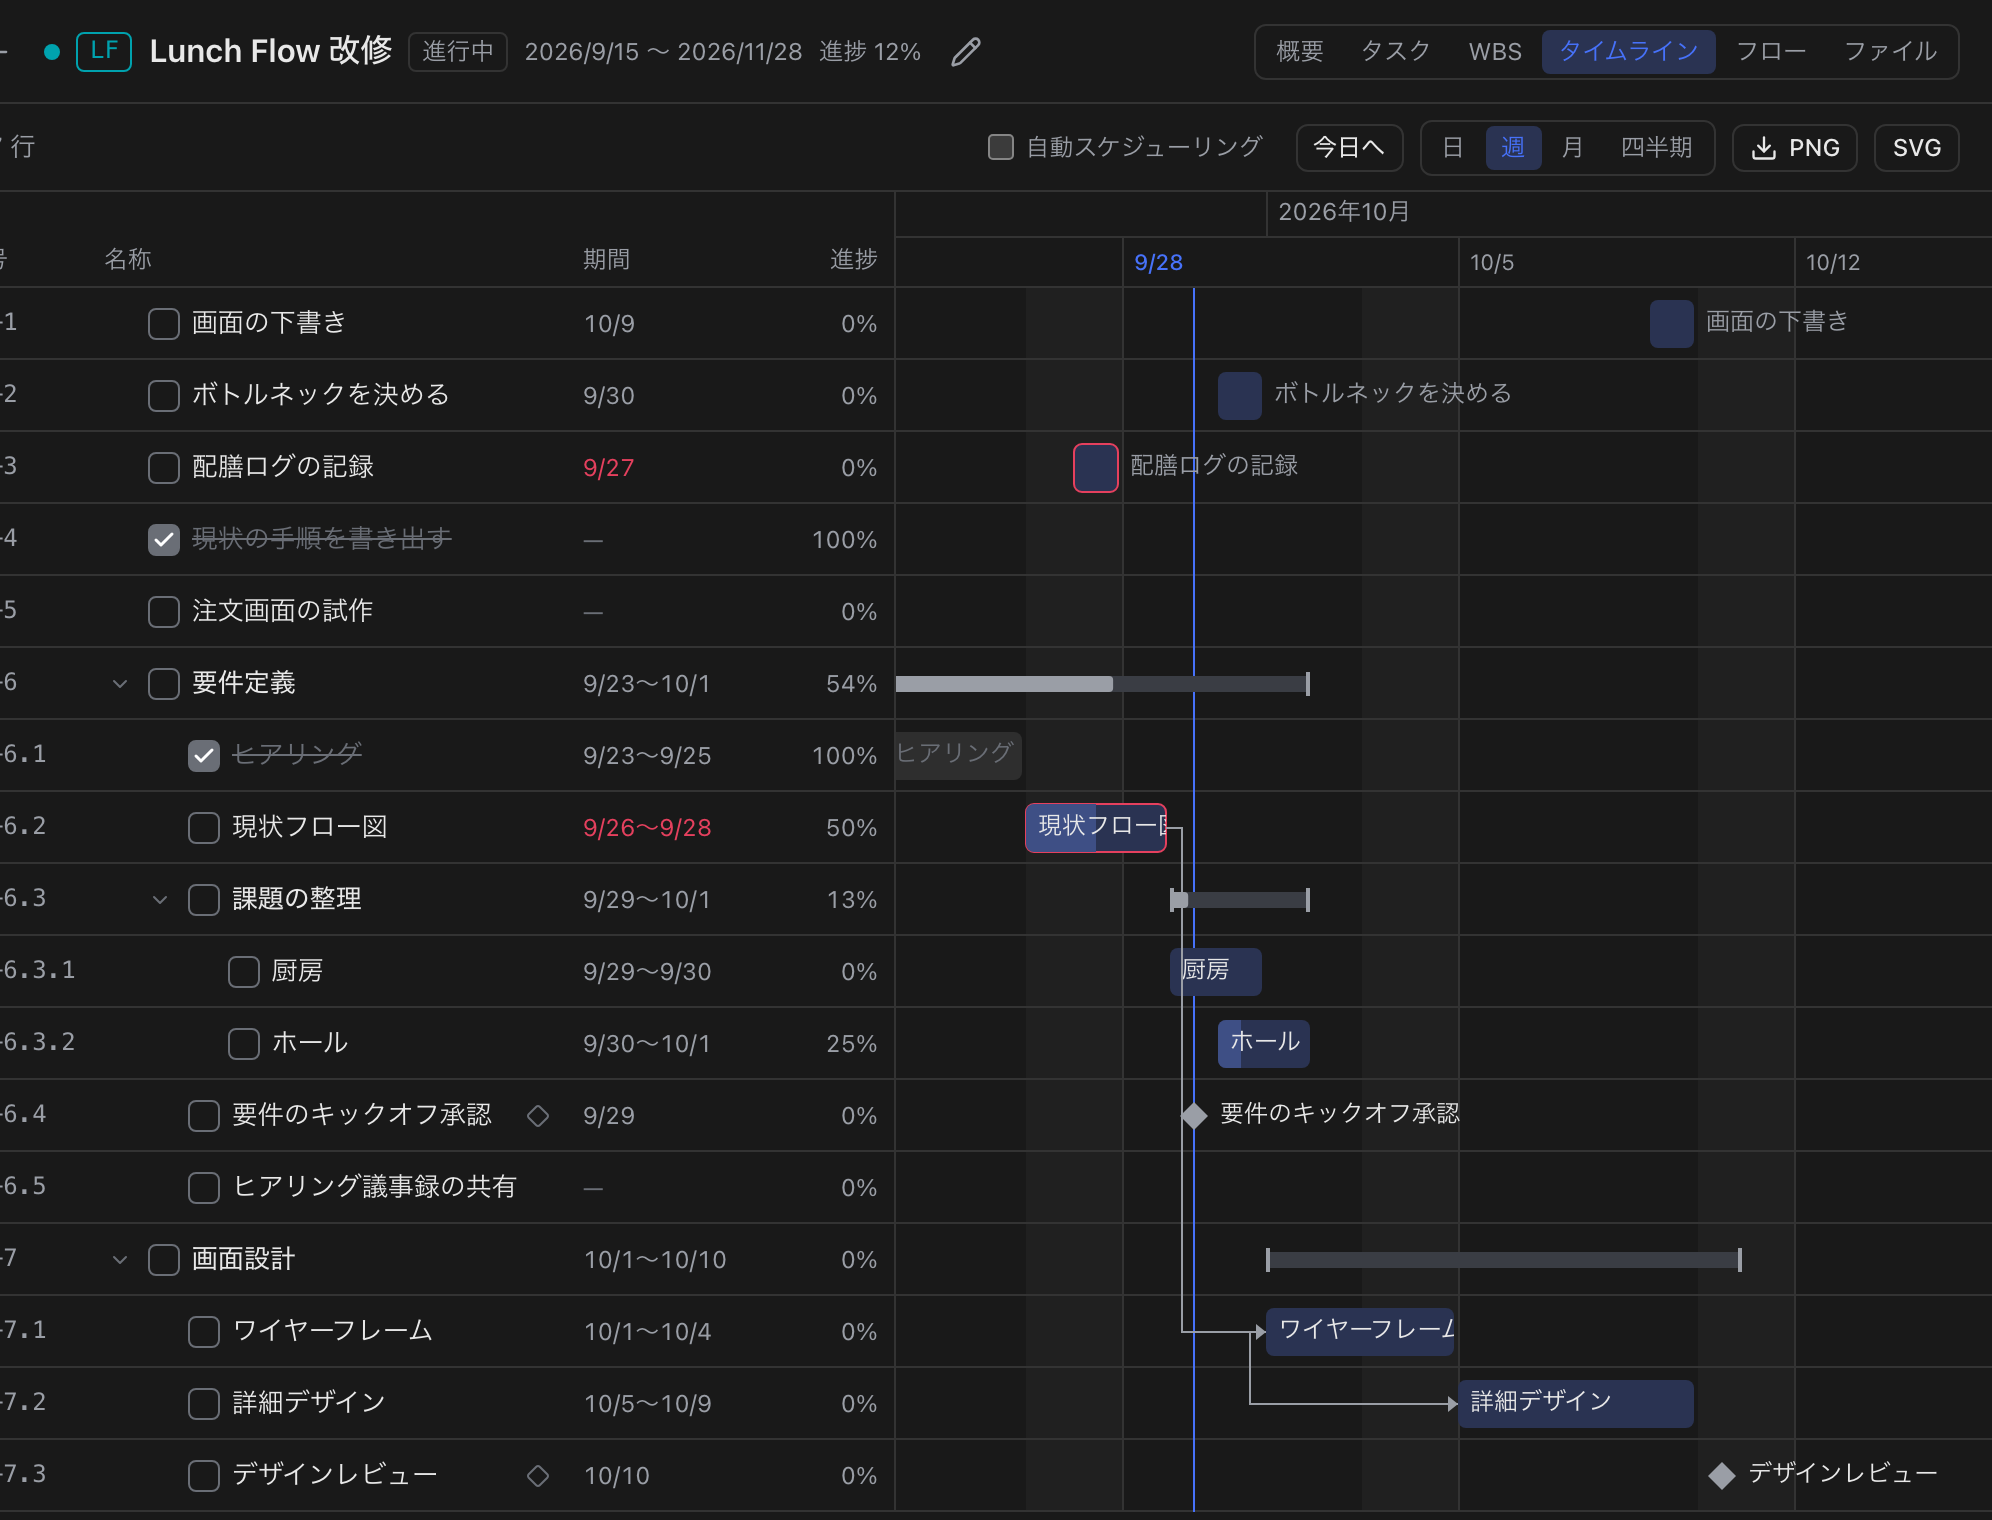1992x1520 pixels.
Task: Toggle the 自動スケジューリング checkbox
Action: point(1001,147)
